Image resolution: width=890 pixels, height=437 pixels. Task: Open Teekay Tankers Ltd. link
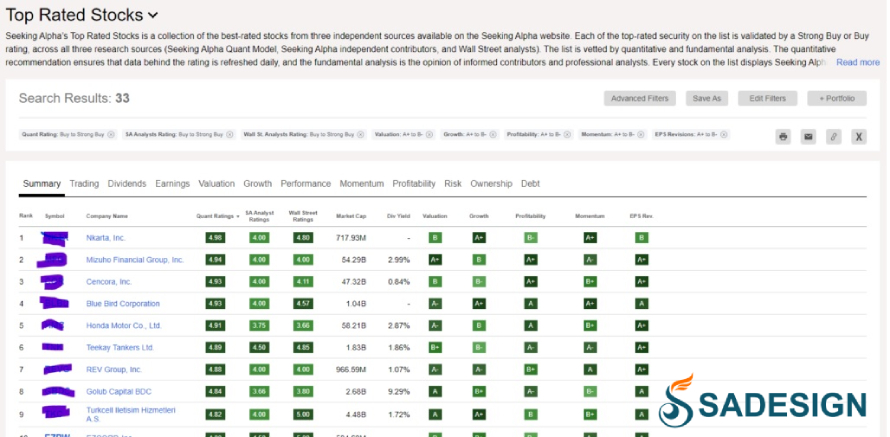[x=120, y=347]
